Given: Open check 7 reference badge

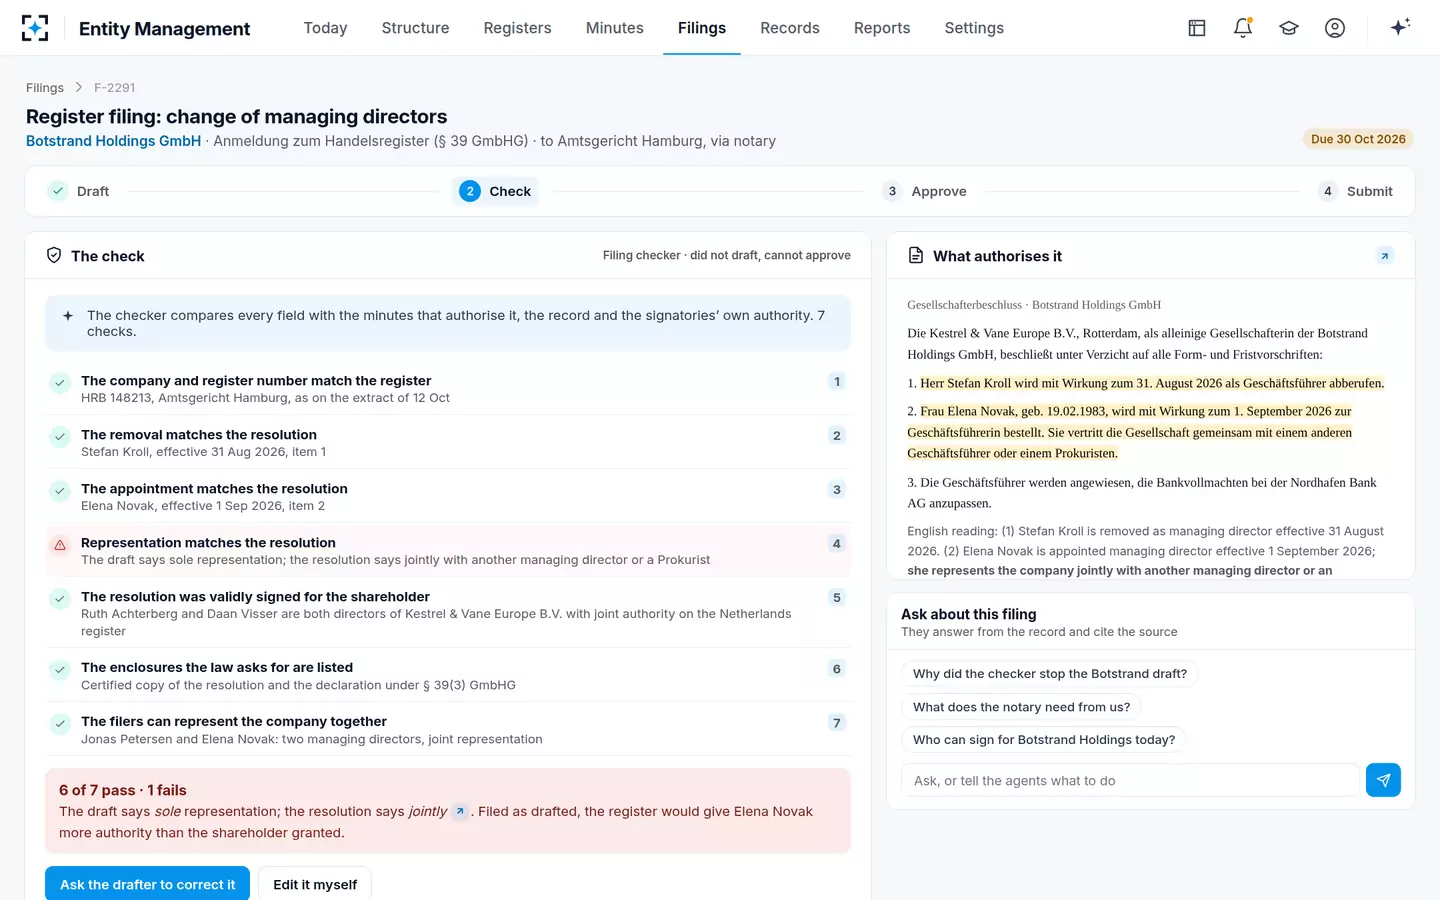Looking at the screenshot, I should (x=837, y=723).
